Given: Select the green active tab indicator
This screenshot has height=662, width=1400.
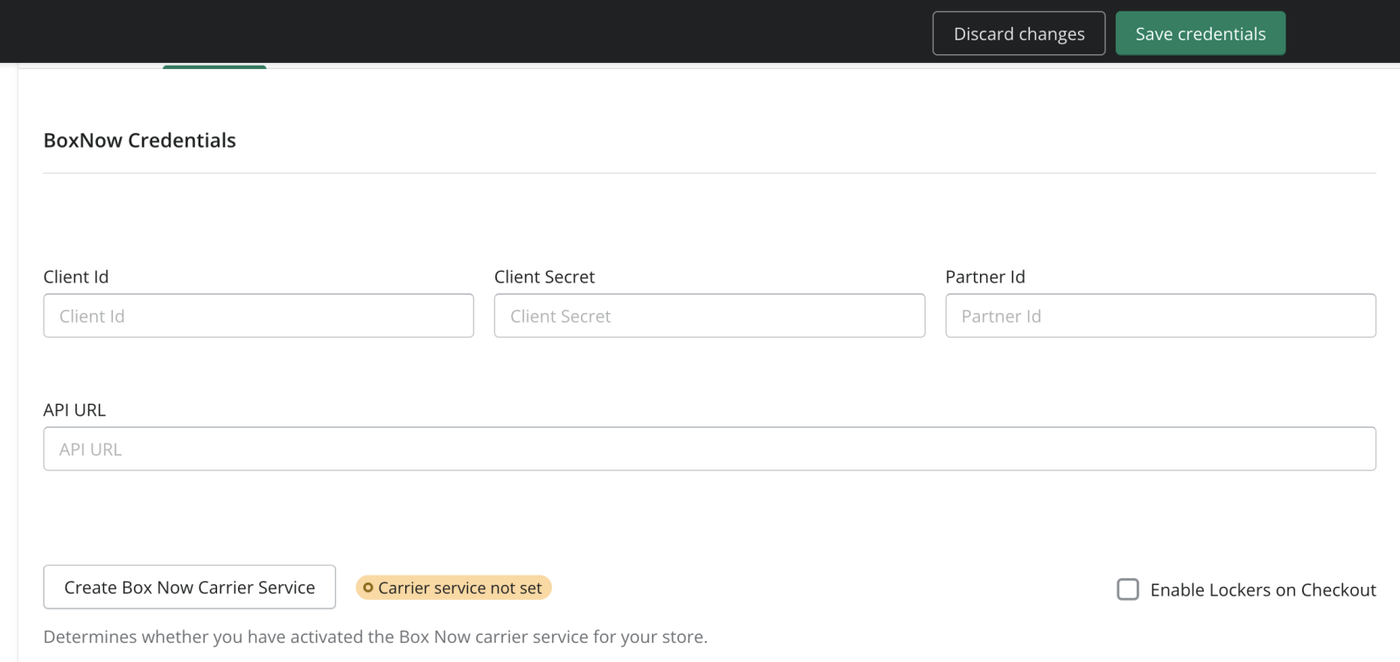Looking at the screenshot, I should pyautogui.click(x=214, y=67).
